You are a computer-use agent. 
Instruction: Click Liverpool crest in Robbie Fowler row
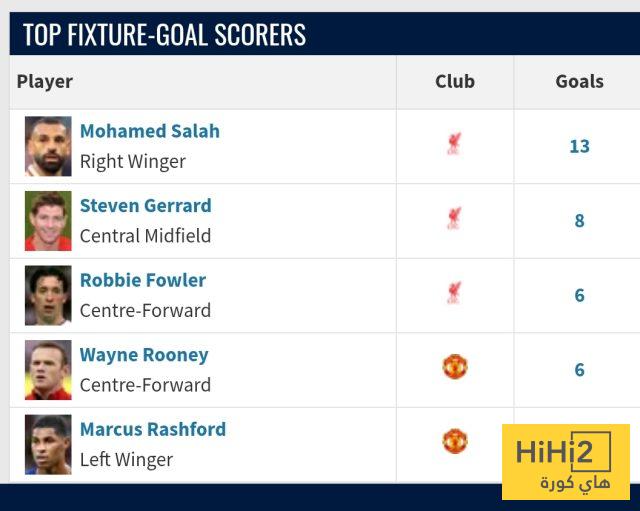click(454, 295)
